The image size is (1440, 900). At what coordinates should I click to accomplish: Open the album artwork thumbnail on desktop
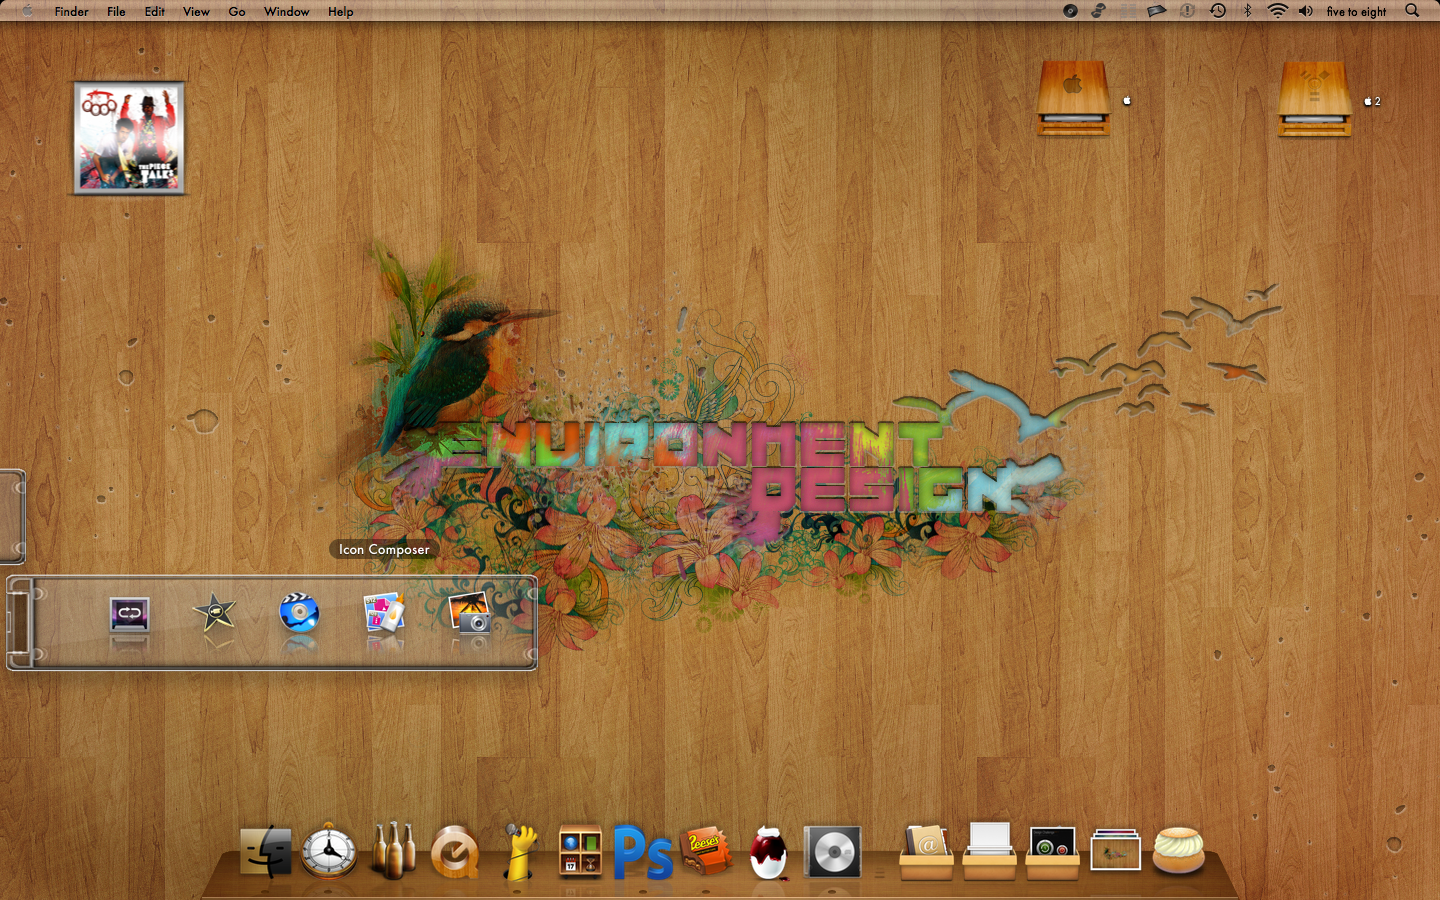(x=129, y=138)
